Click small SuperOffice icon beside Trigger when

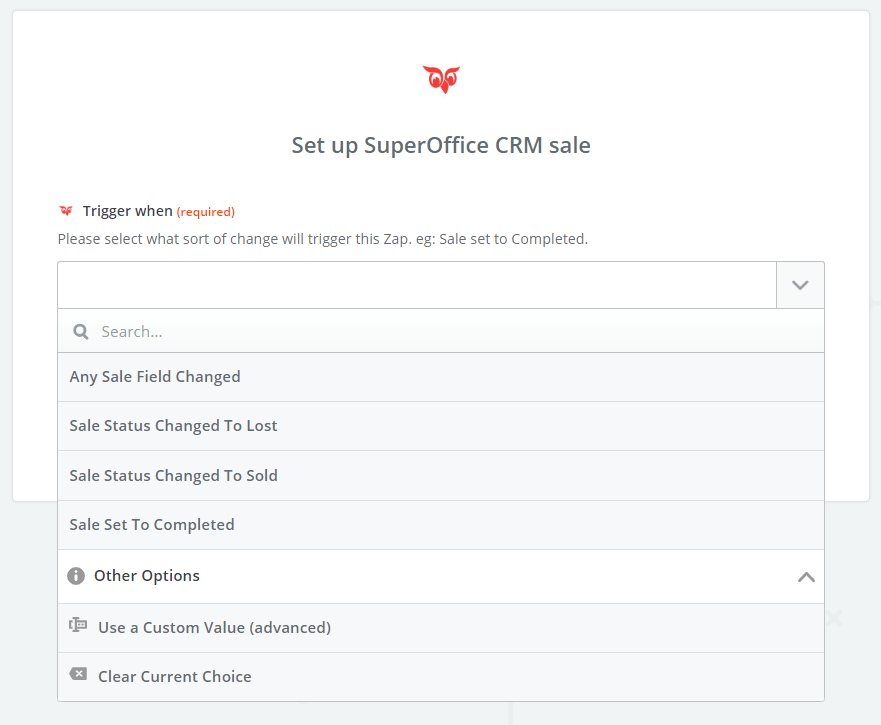tap(66, 211)
